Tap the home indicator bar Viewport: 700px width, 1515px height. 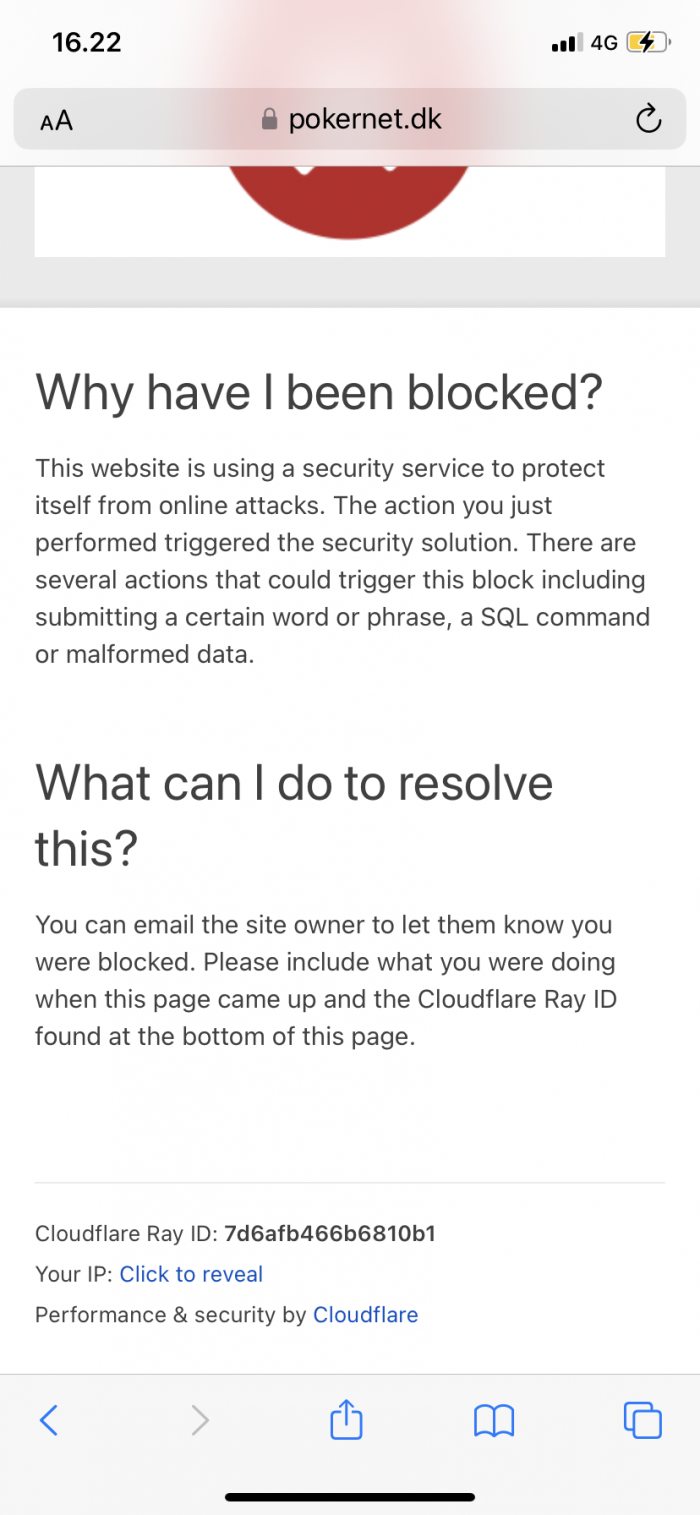350,1497
